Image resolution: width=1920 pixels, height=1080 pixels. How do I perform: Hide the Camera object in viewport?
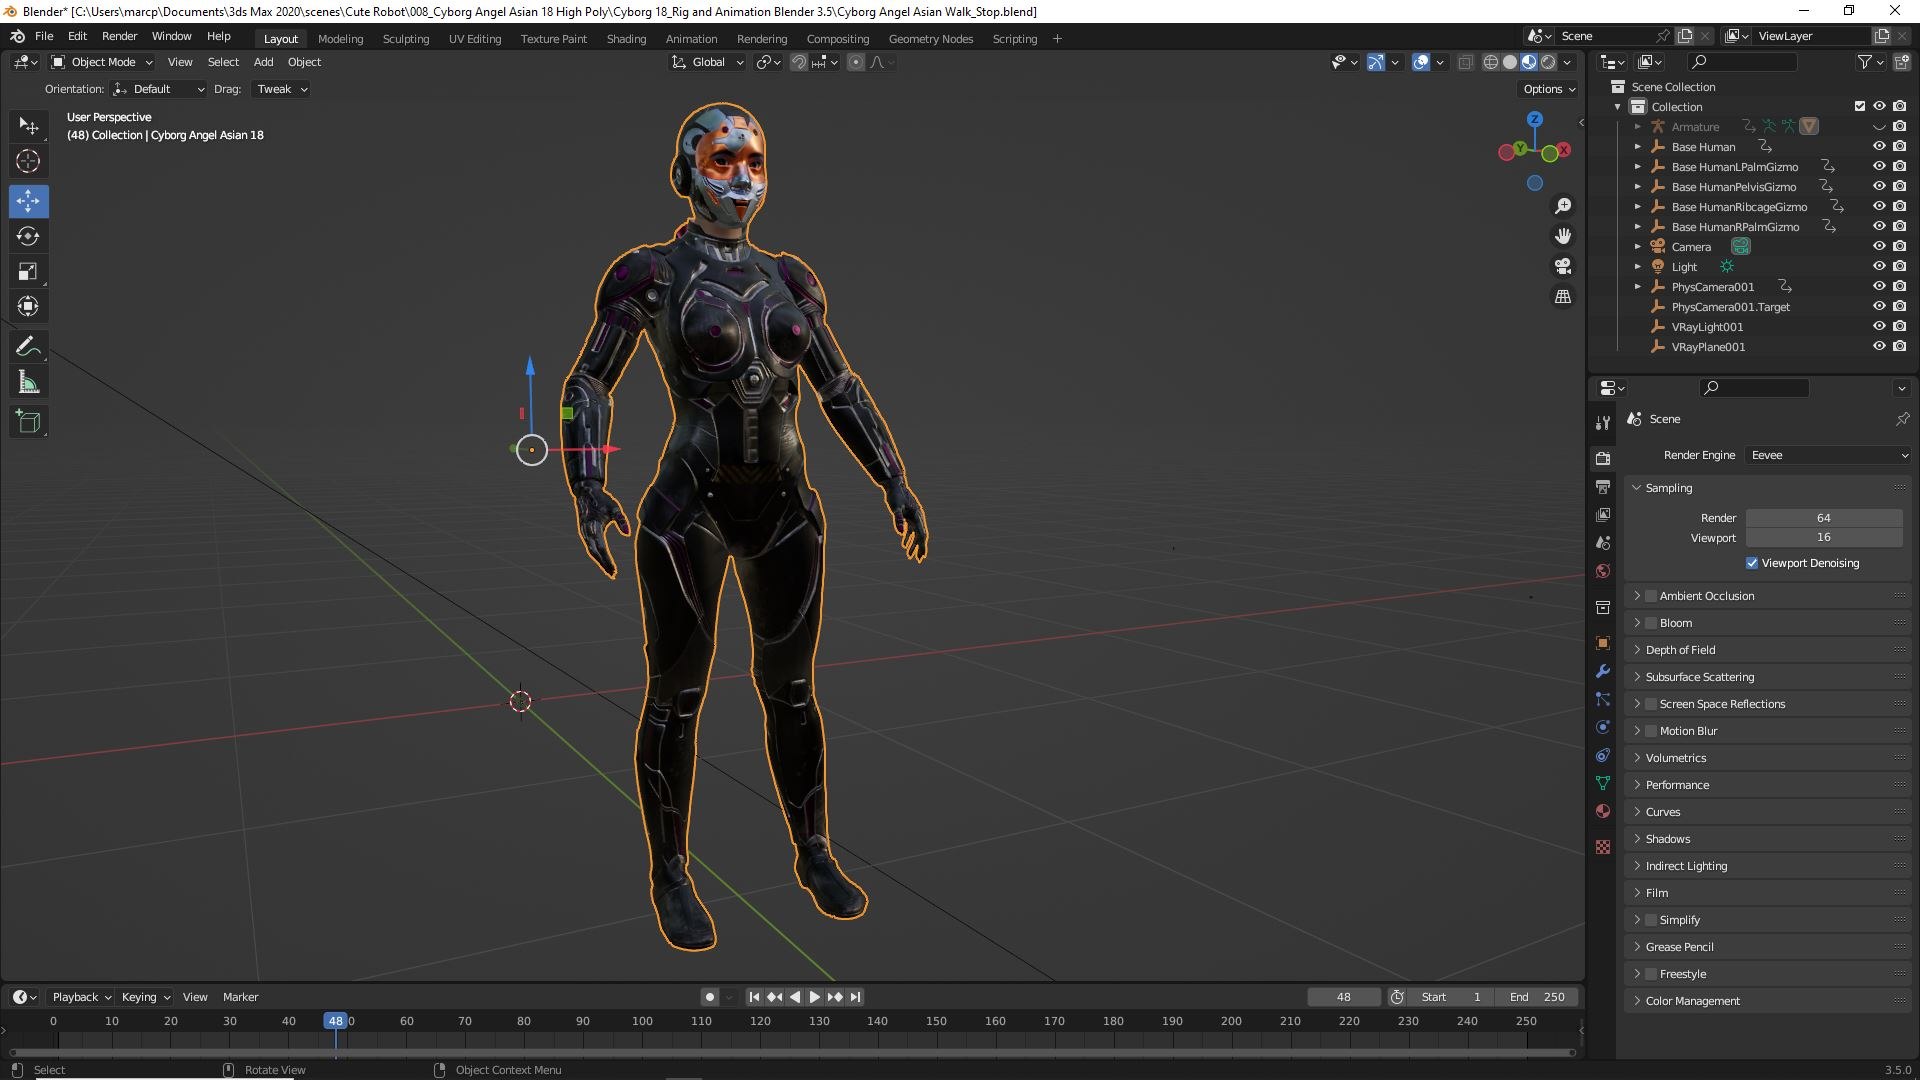[x=1879, y=247]
